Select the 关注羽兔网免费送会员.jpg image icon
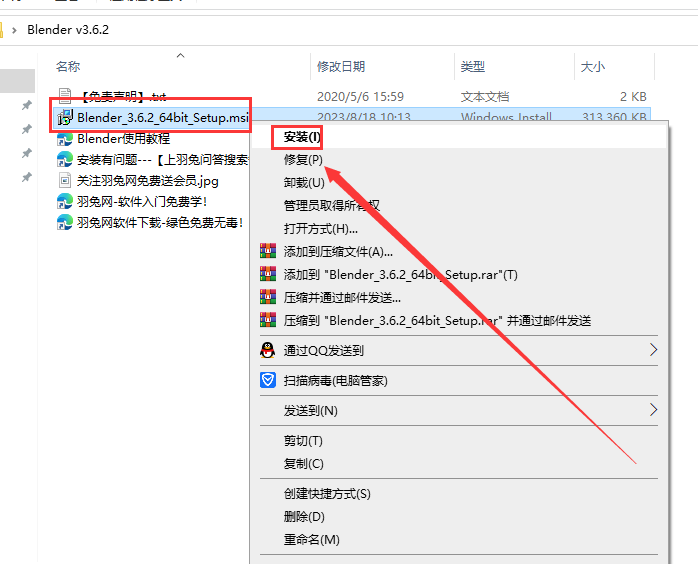 click(66, 181)
